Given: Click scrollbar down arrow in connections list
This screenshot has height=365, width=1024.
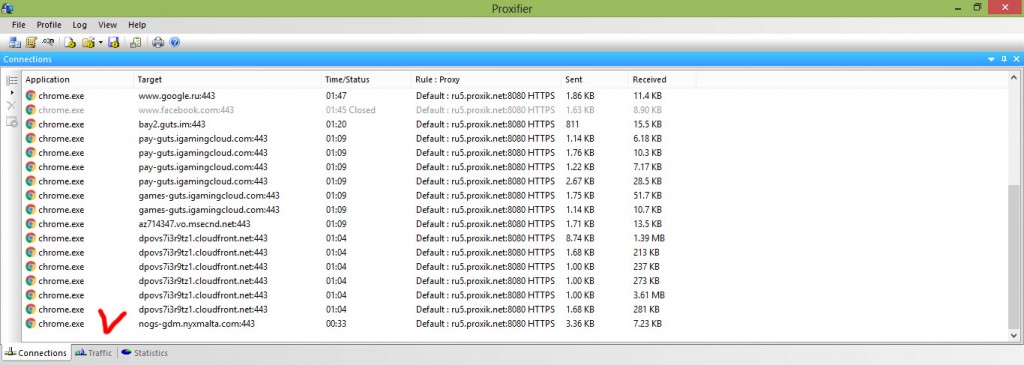Looking at the screenshot, I should click(x=1014, y=335).
